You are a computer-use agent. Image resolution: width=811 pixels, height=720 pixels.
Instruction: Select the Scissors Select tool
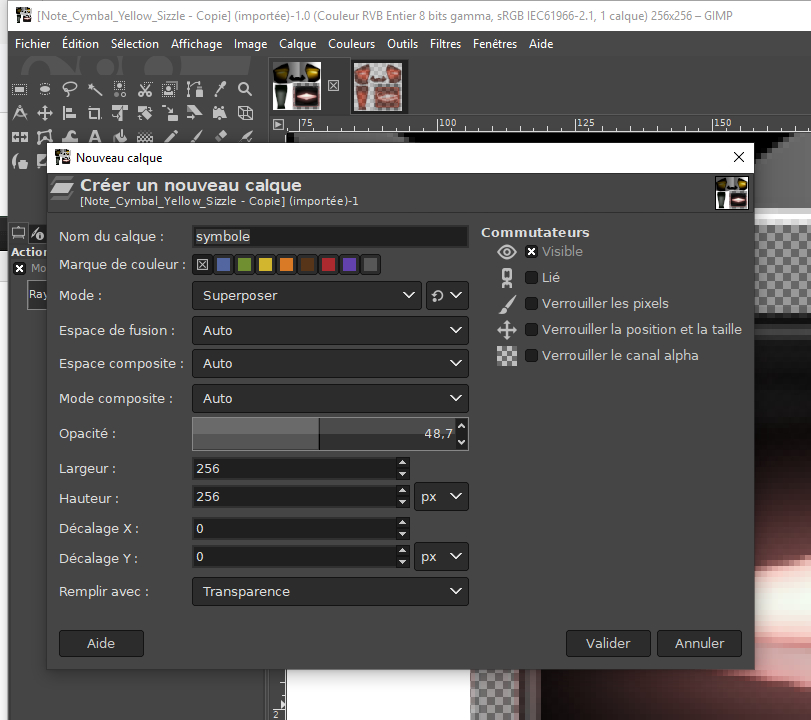pos(145,89)
